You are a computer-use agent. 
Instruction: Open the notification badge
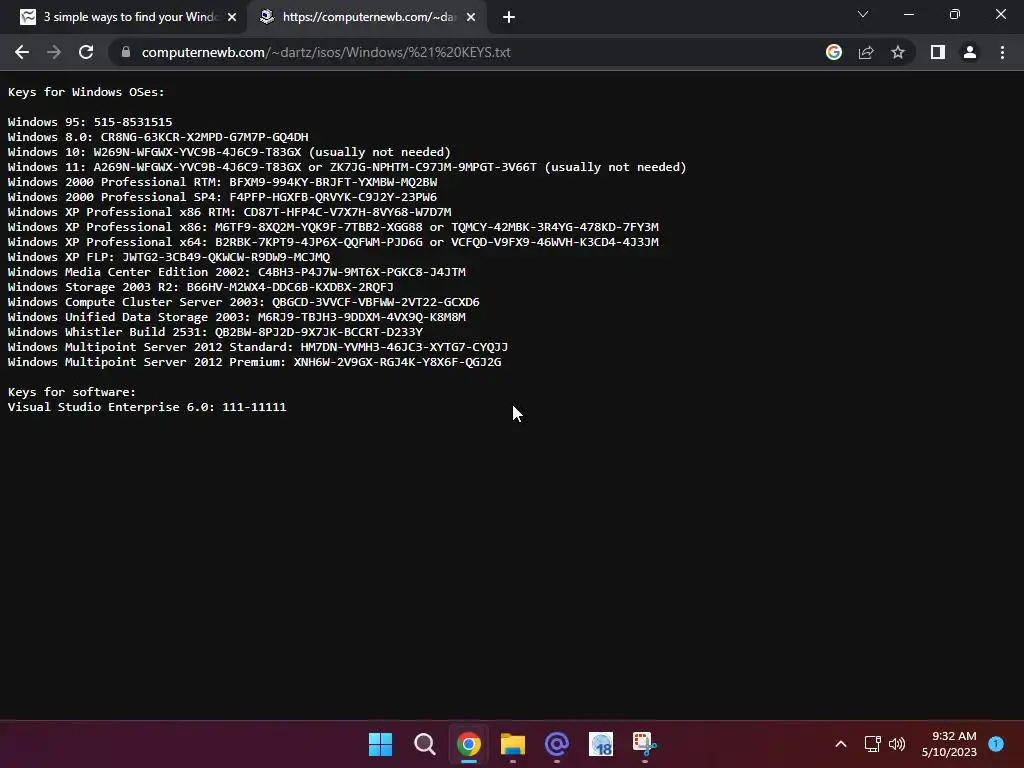pos(996,743)
